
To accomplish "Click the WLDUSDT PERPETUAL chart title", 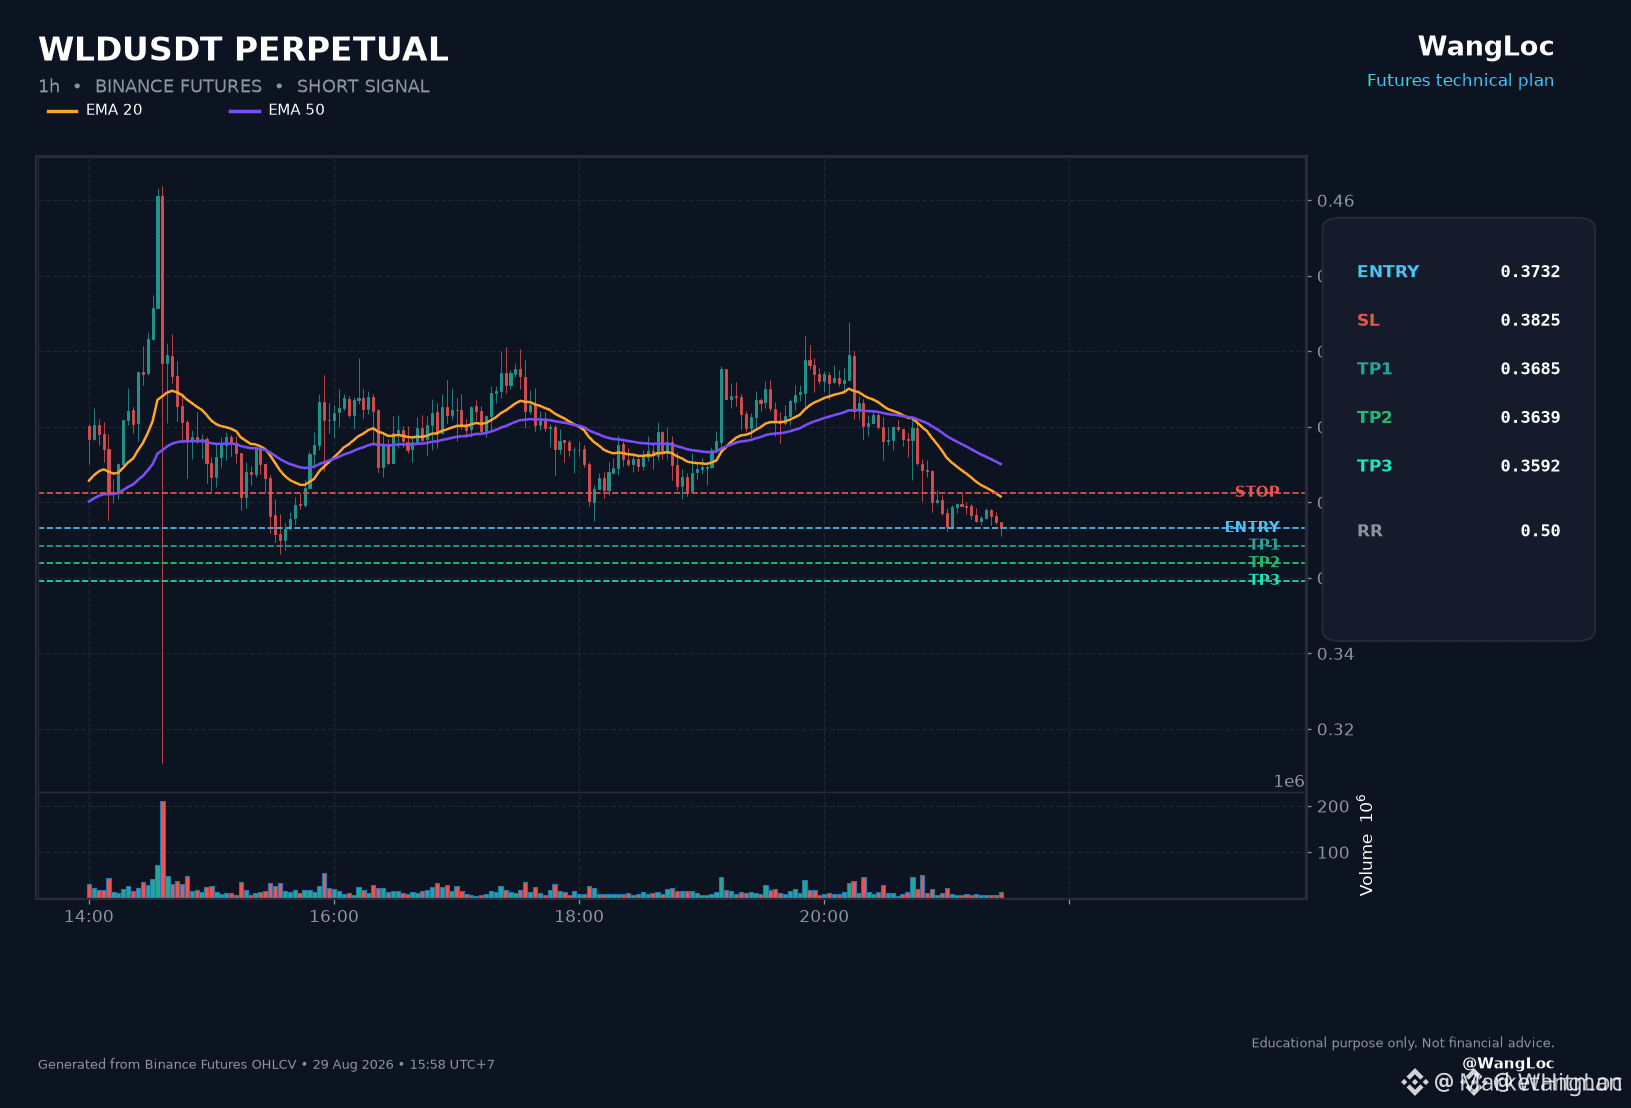I will [x=243, y=49].
